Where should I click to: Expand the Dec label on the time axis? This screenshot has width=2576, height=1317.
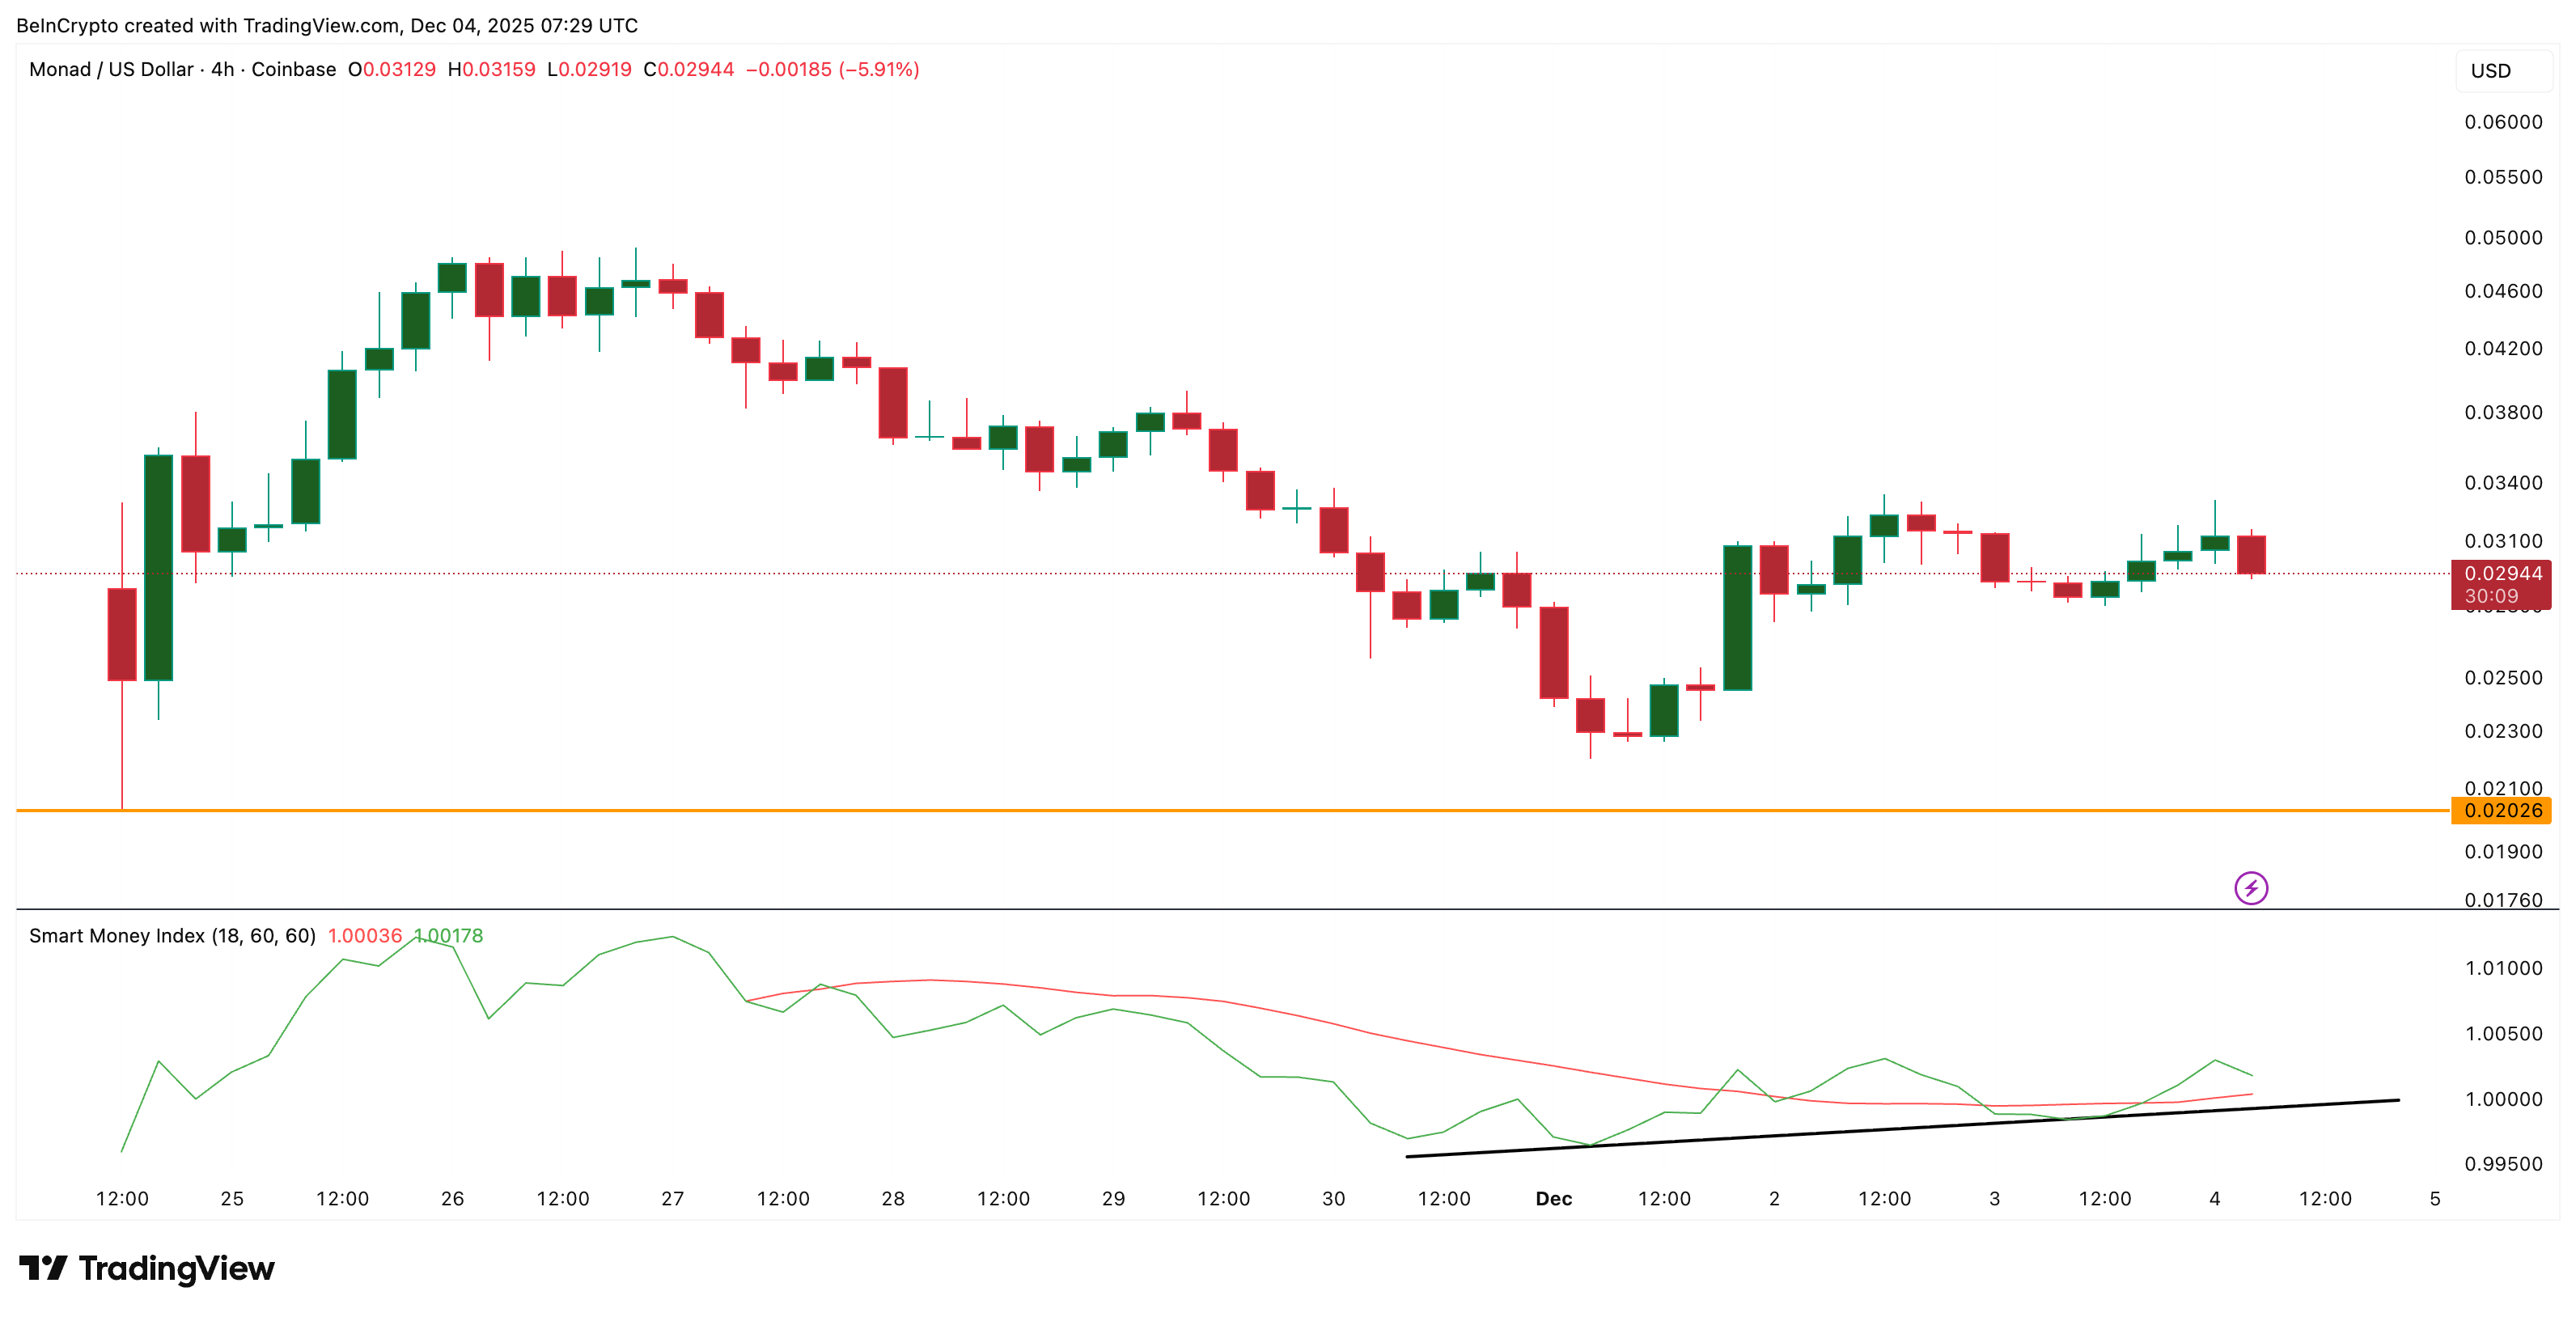[1556, 1197]
